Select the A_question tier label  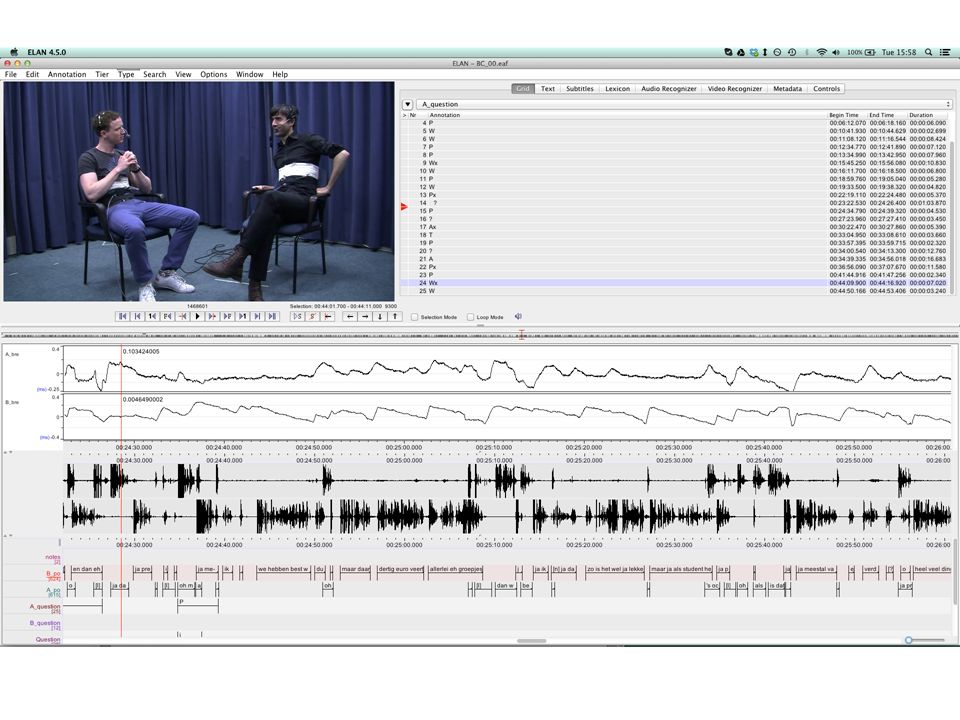click(45, 606)
